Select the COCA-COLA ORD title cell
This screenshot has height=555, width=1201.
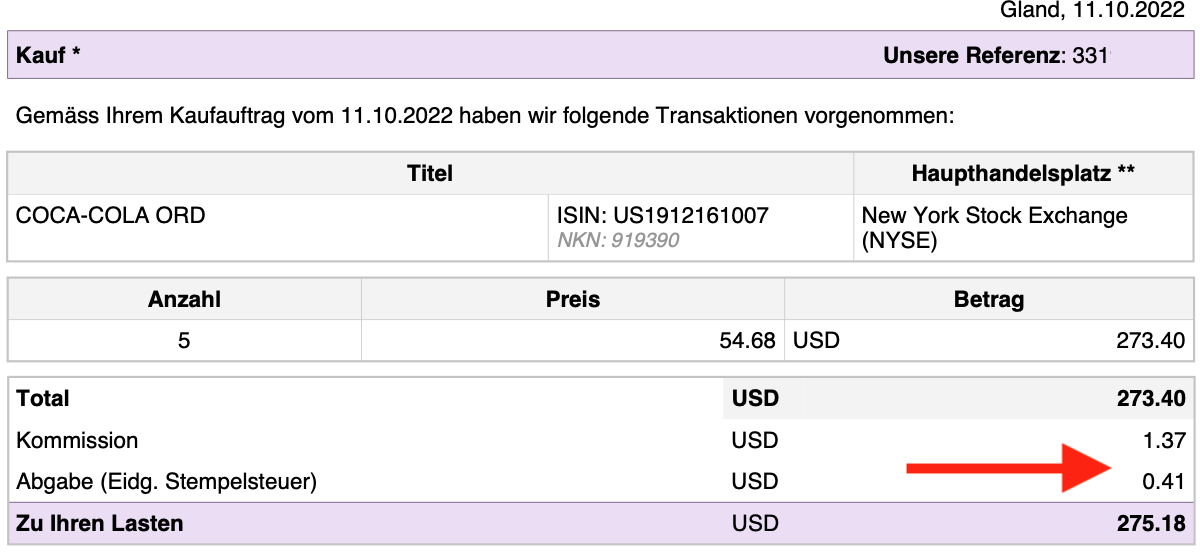(111, 215)
